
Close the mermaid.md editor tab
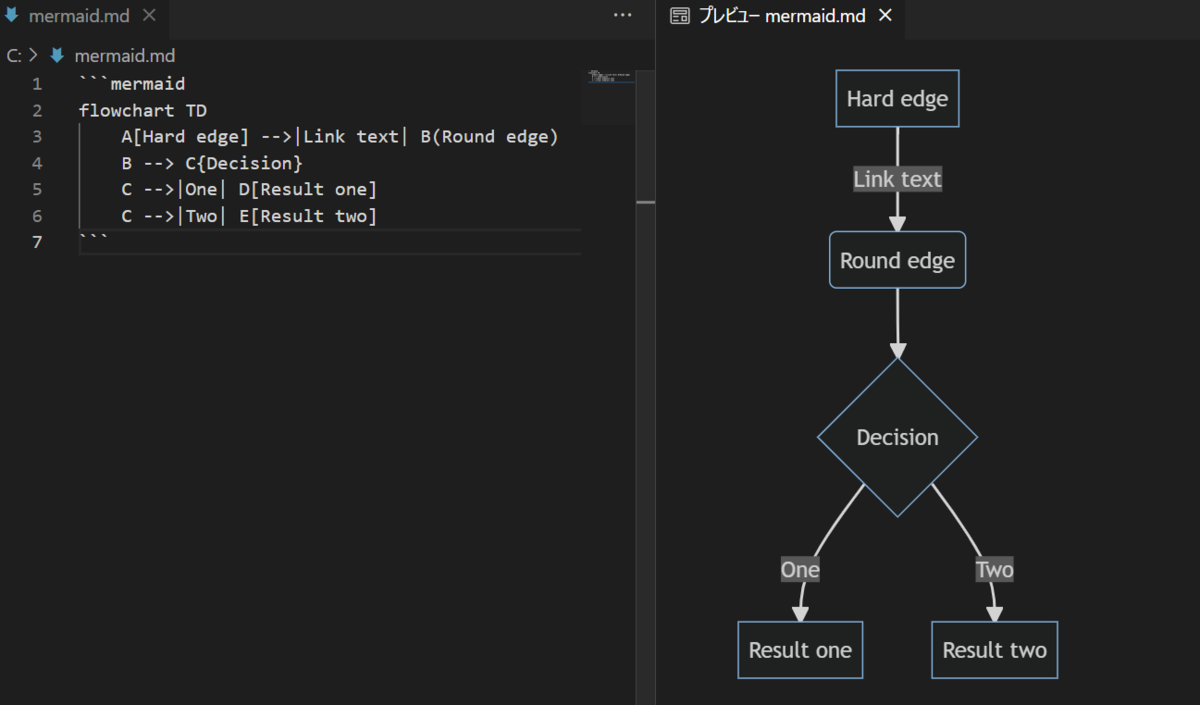point(149,16)
